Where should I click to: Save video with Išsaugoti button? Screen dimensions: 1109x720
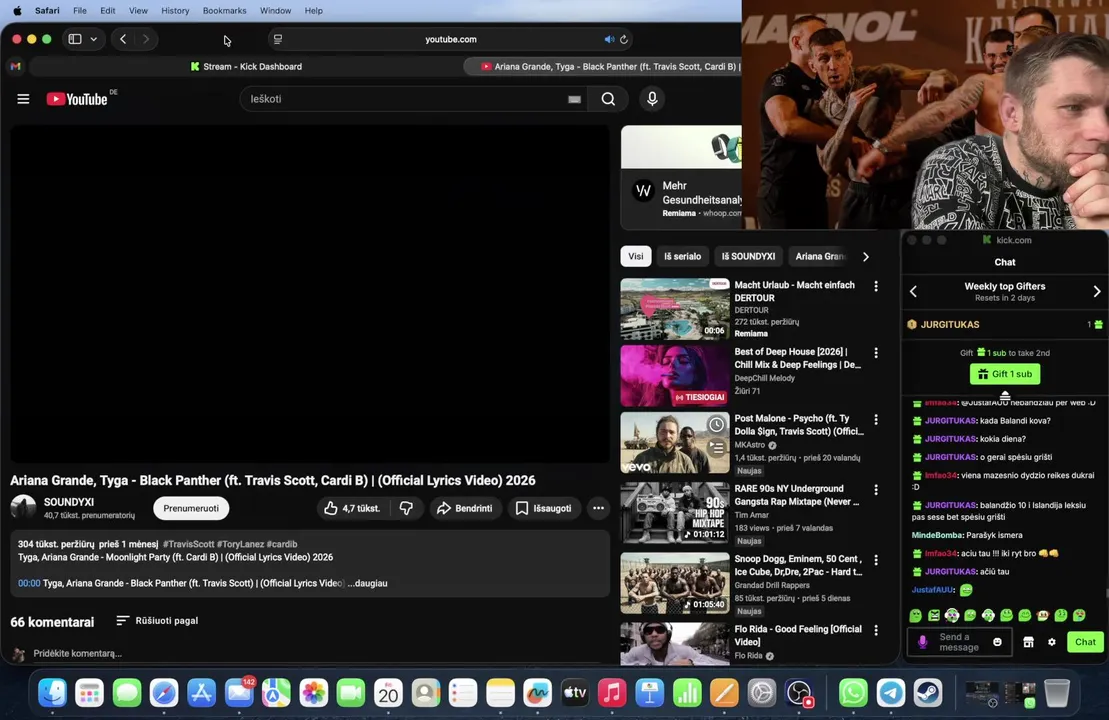(x=543, y=508)
